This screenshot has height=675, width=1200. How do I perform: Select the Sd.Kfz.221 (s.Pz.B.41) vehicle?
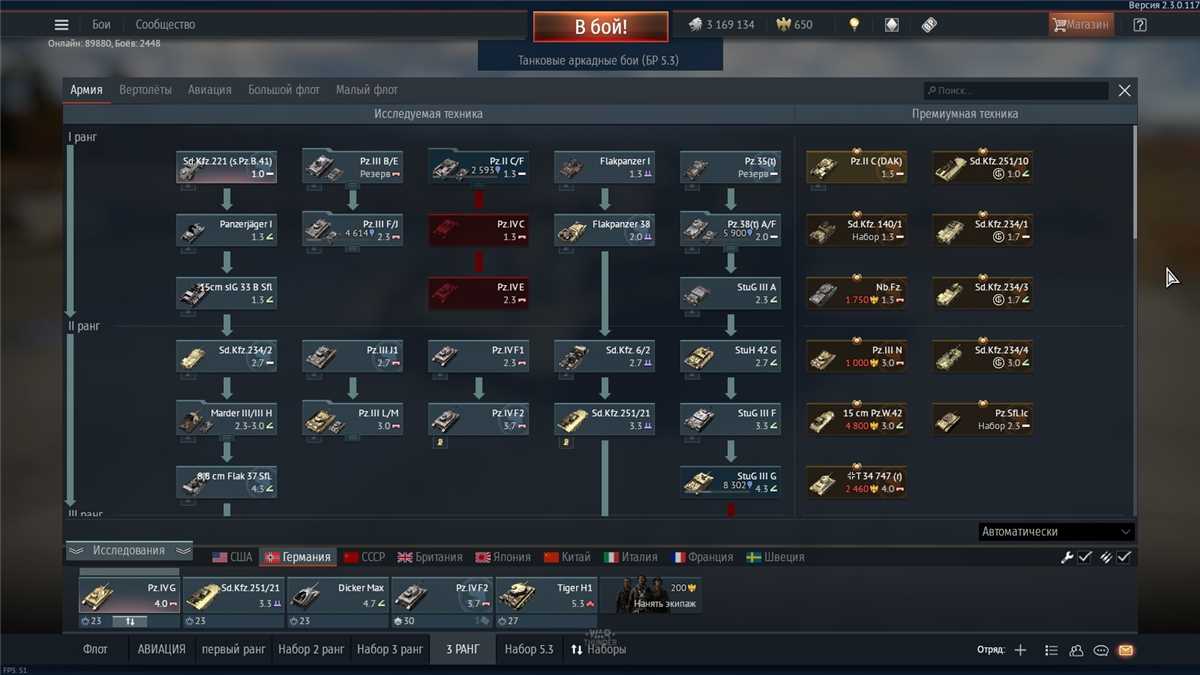[x=227, y=167]
